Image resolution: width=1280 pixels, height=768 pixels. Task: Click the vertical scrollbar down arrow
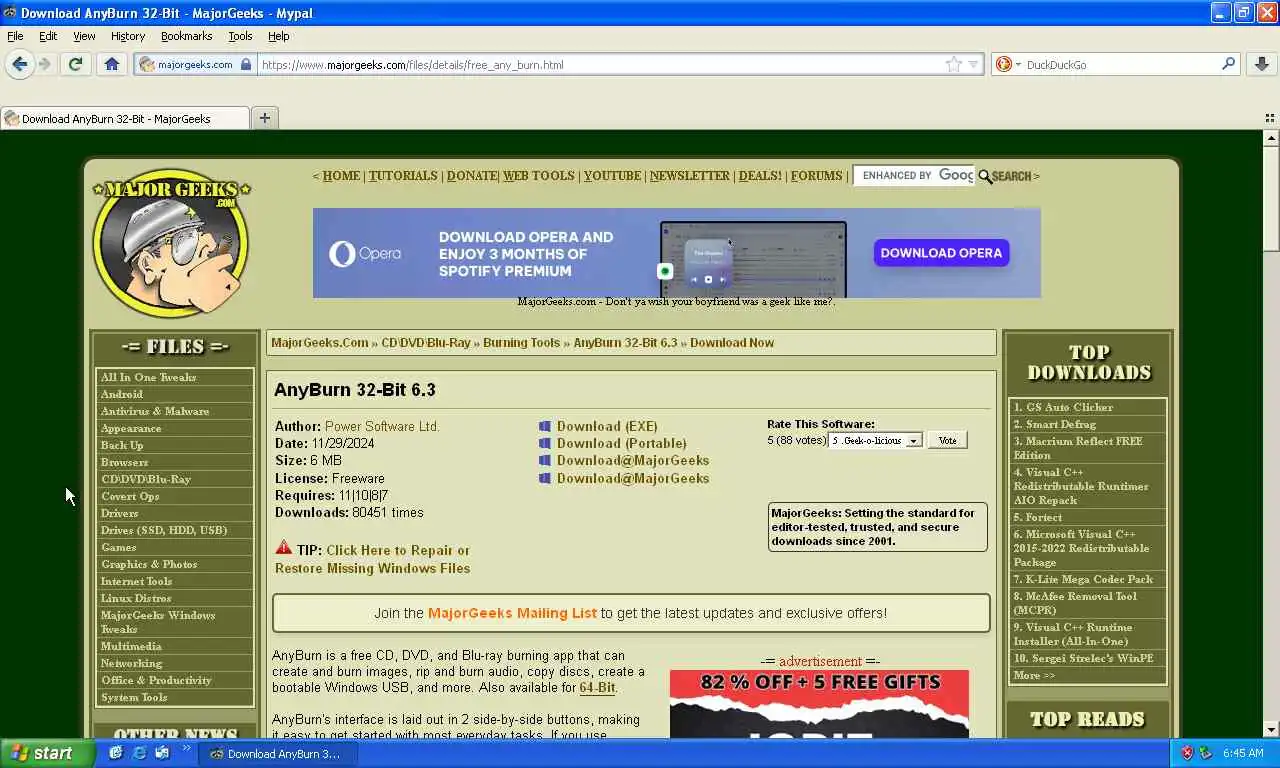[x=1271, y=730]
